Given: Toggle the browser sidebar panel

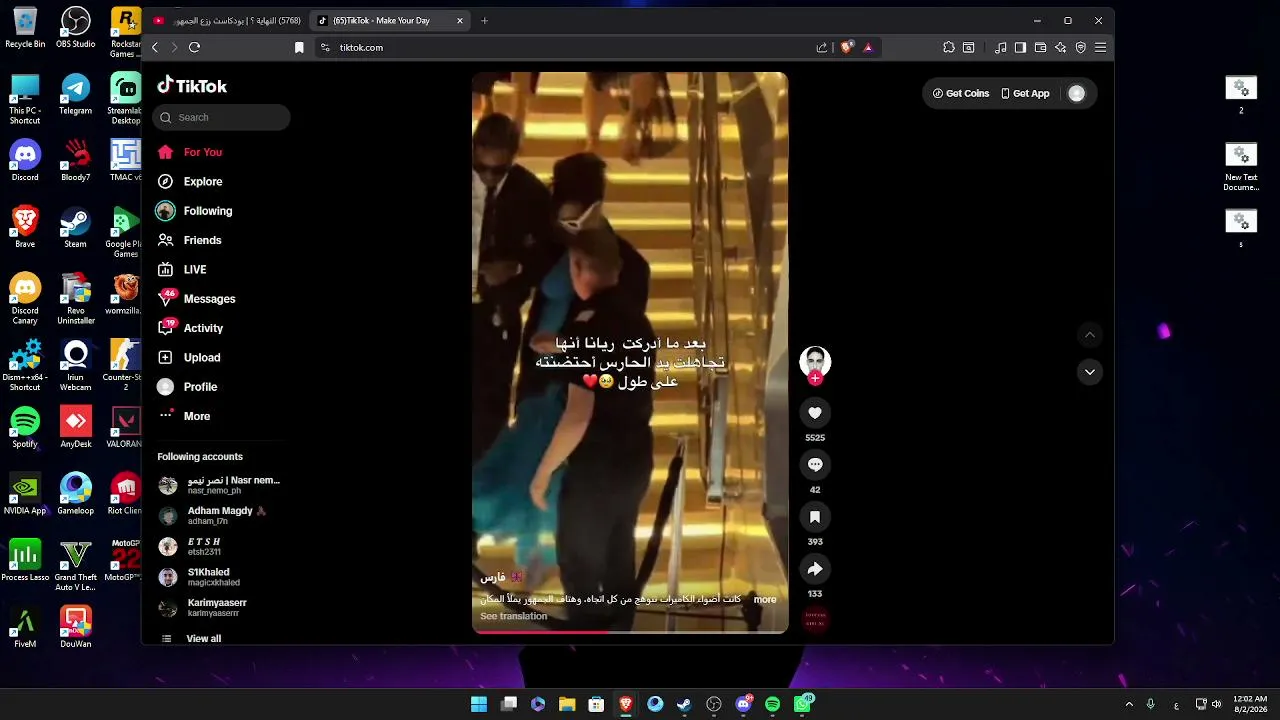Looking at the screenshot, I should pos(1020,47).
